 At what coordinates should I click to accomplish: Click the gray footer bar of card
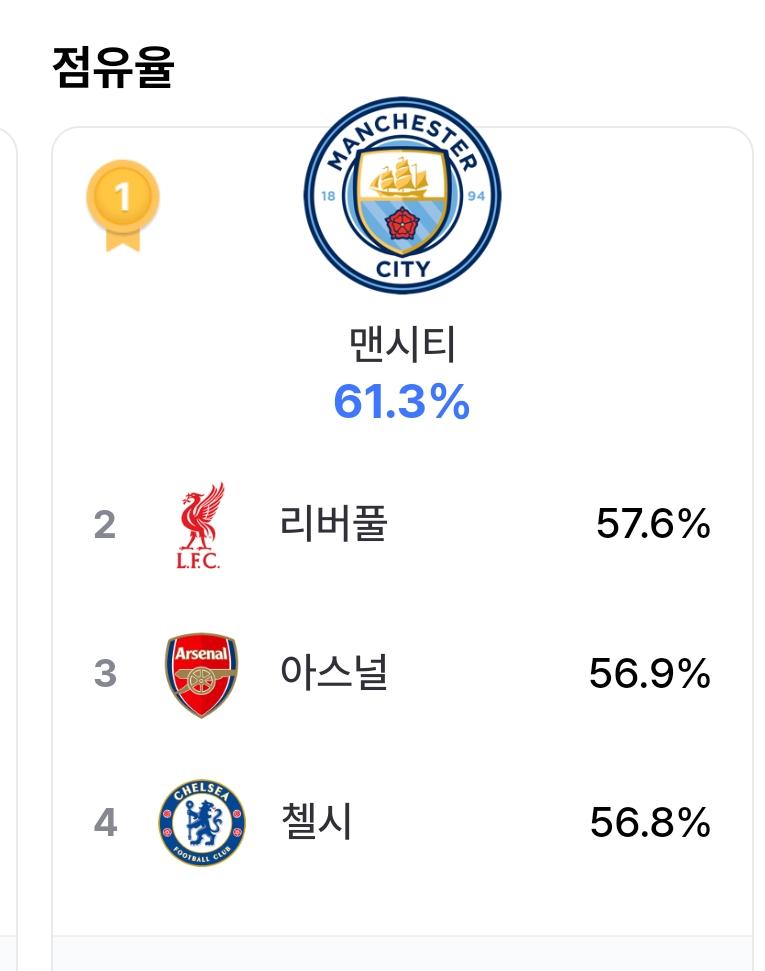click(x=403, y=954)
